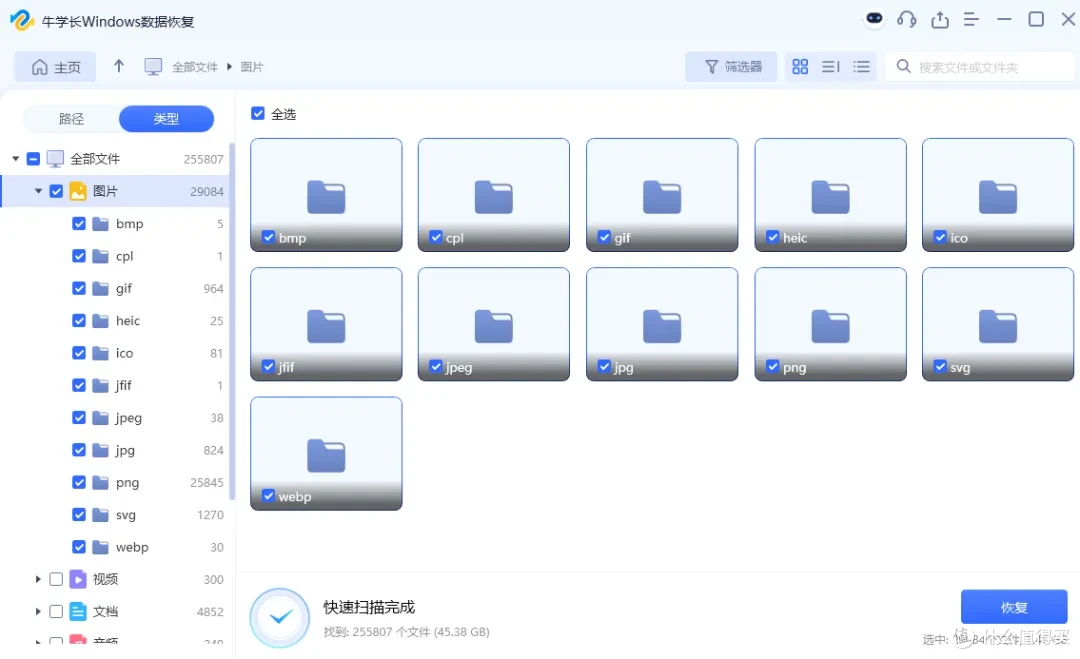The height and width of the screenshot is (659, 1080).
Task: Open the heic folder thumbnail
Action: [x=830, y=195]
